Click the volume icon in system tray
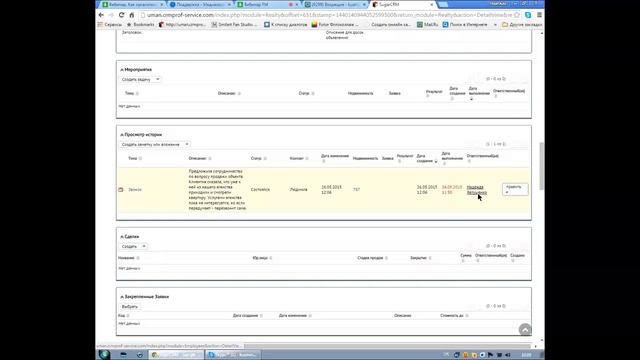The width and height of the screenshot is (640, 360). 508,355
